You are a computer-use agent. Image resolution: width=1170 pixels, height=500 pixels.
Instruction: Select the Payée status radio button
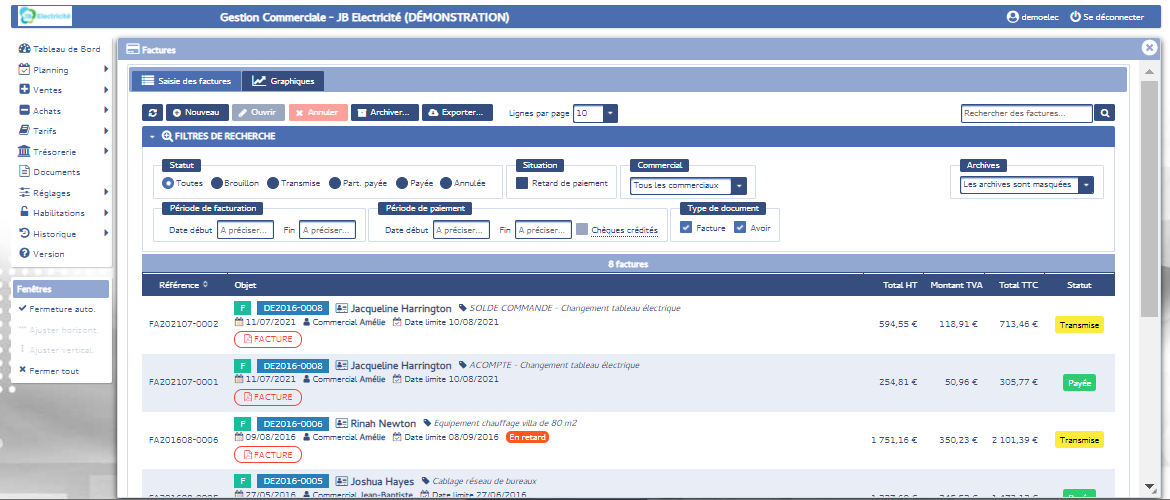click(x=402, y=183)
